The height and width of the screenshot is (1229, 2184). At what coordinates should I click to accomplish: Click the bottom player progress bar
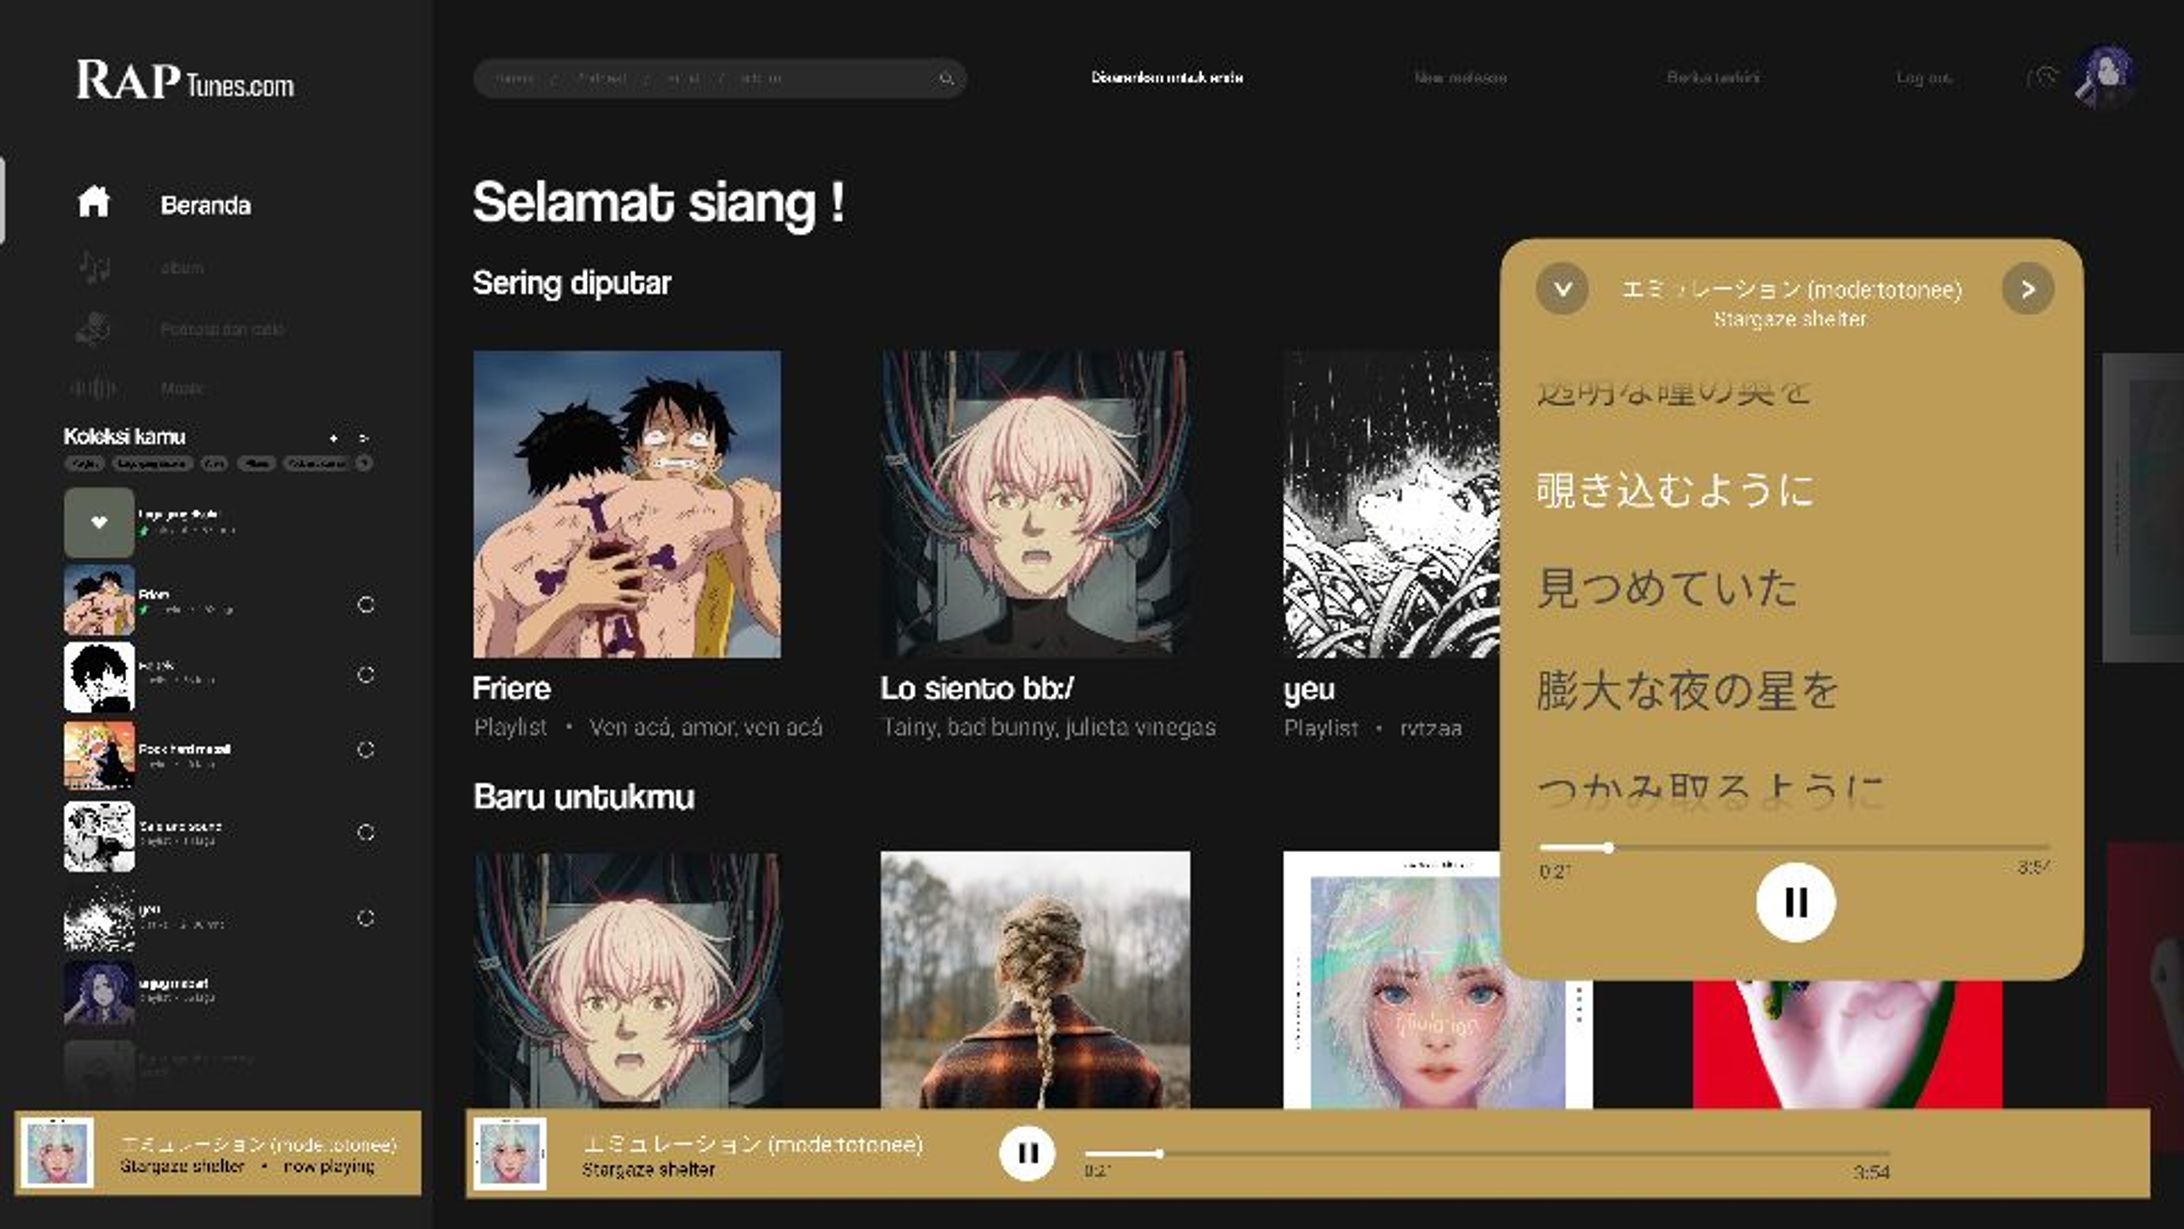(x=1486, y=1153)
